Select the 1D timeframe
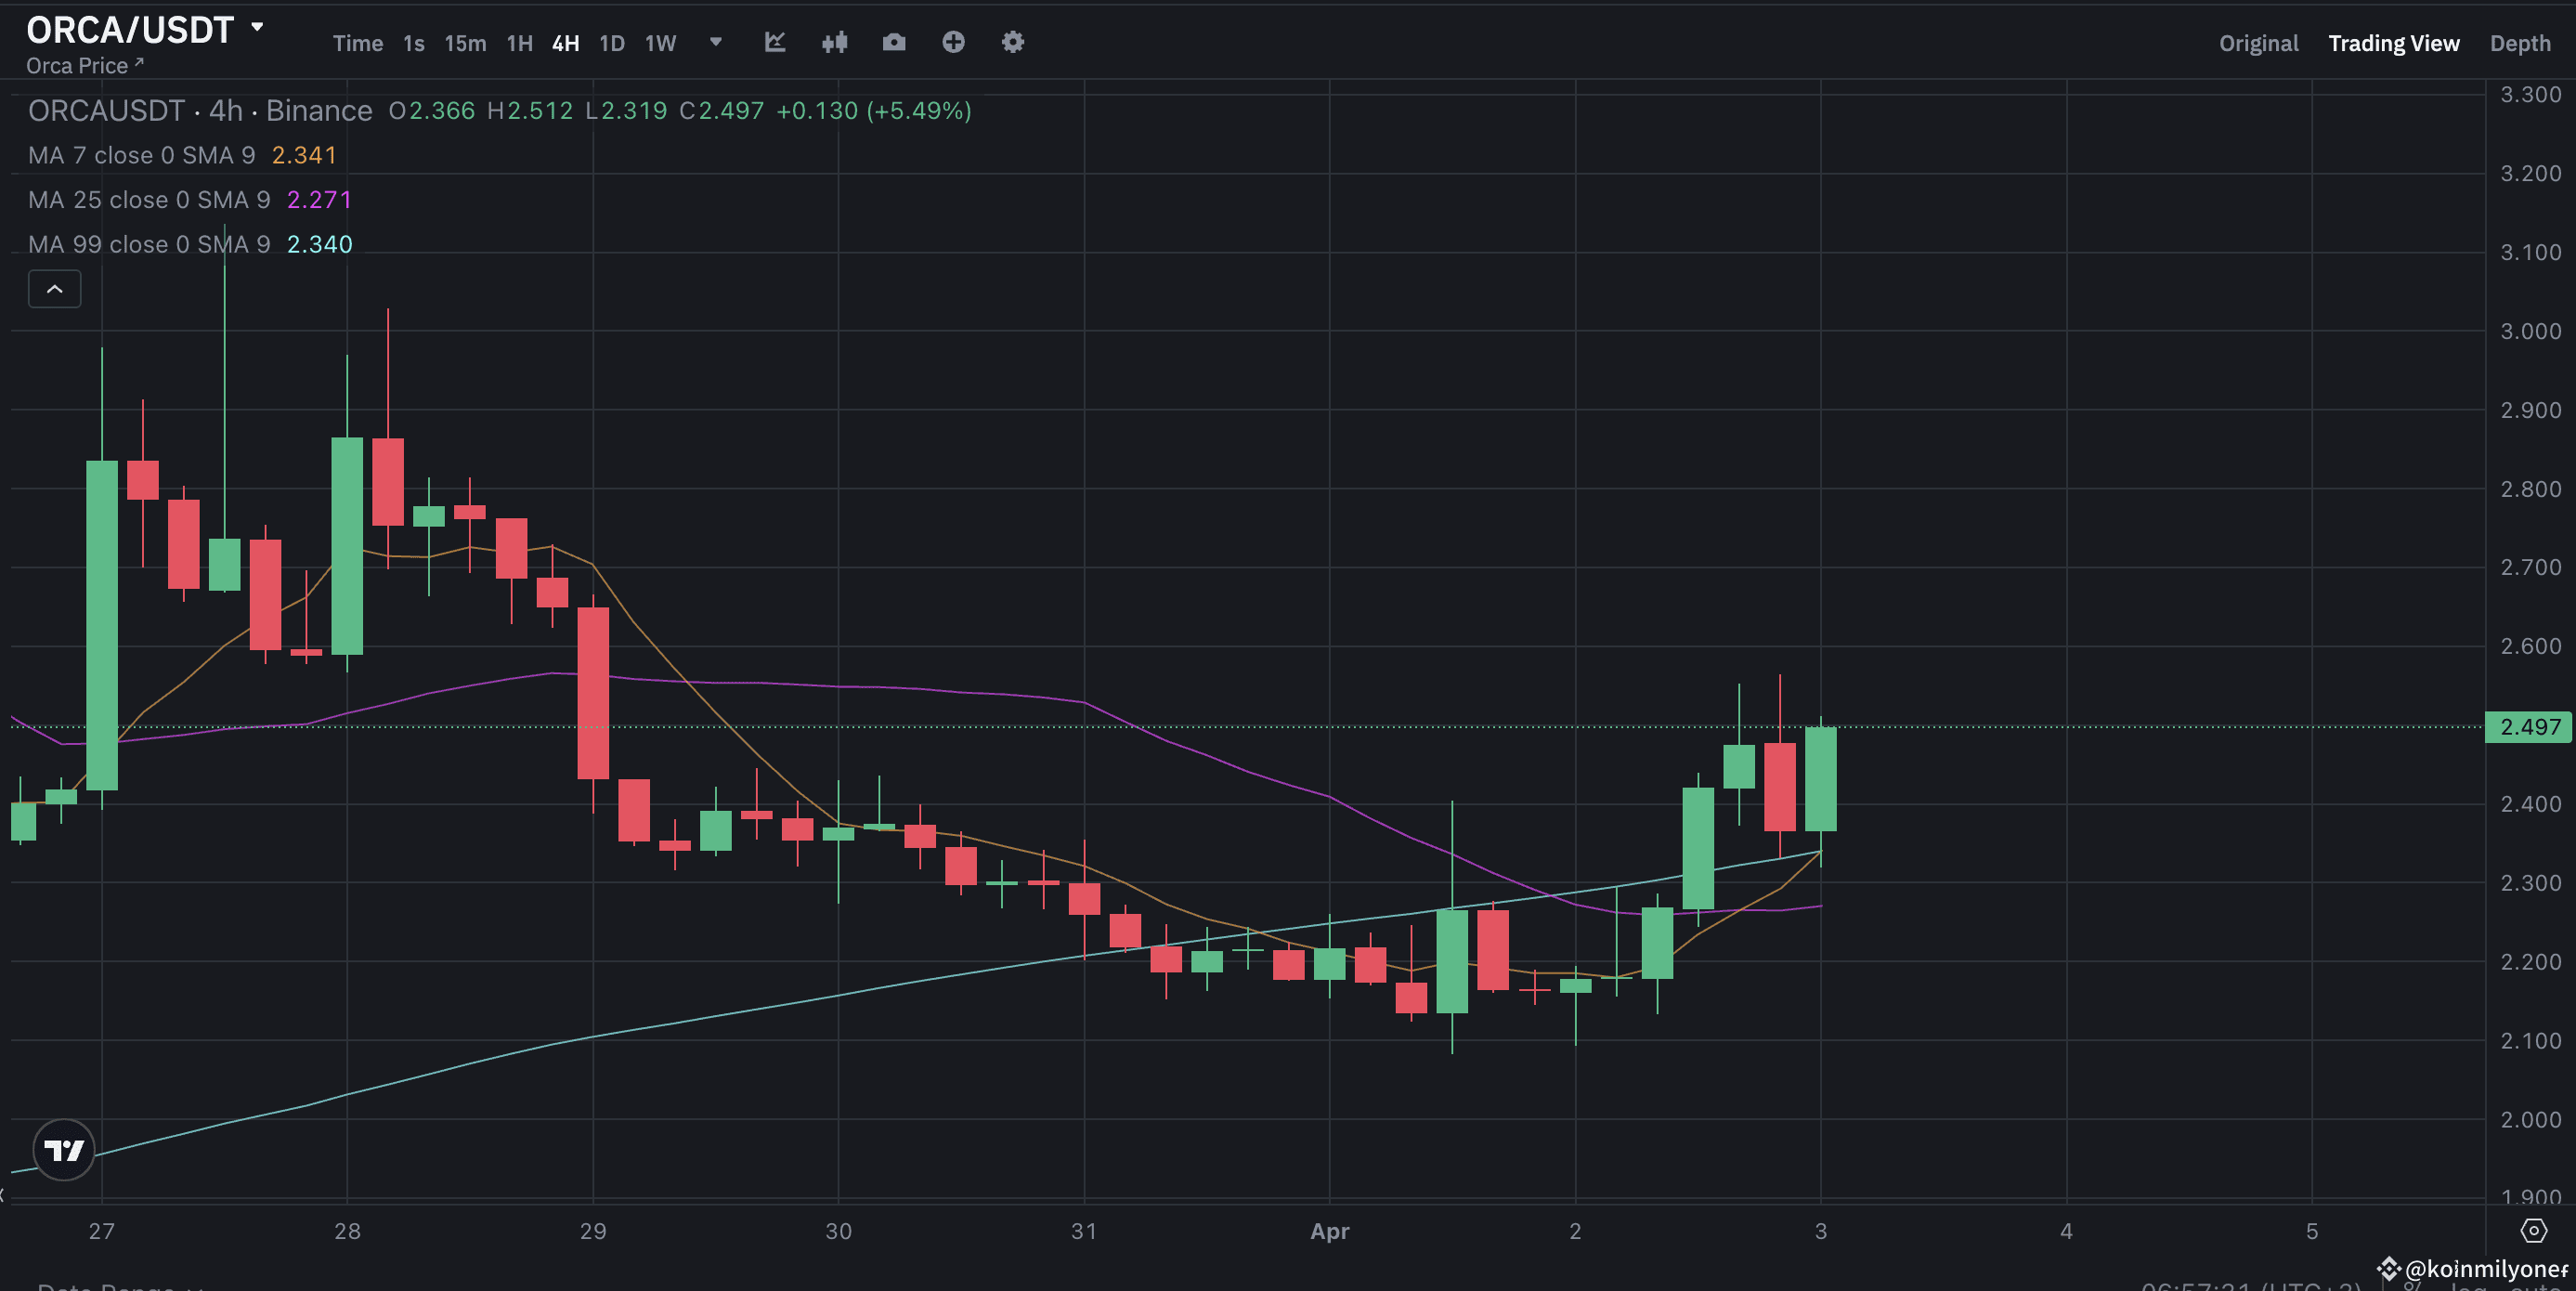 click(x=611, y=43)
